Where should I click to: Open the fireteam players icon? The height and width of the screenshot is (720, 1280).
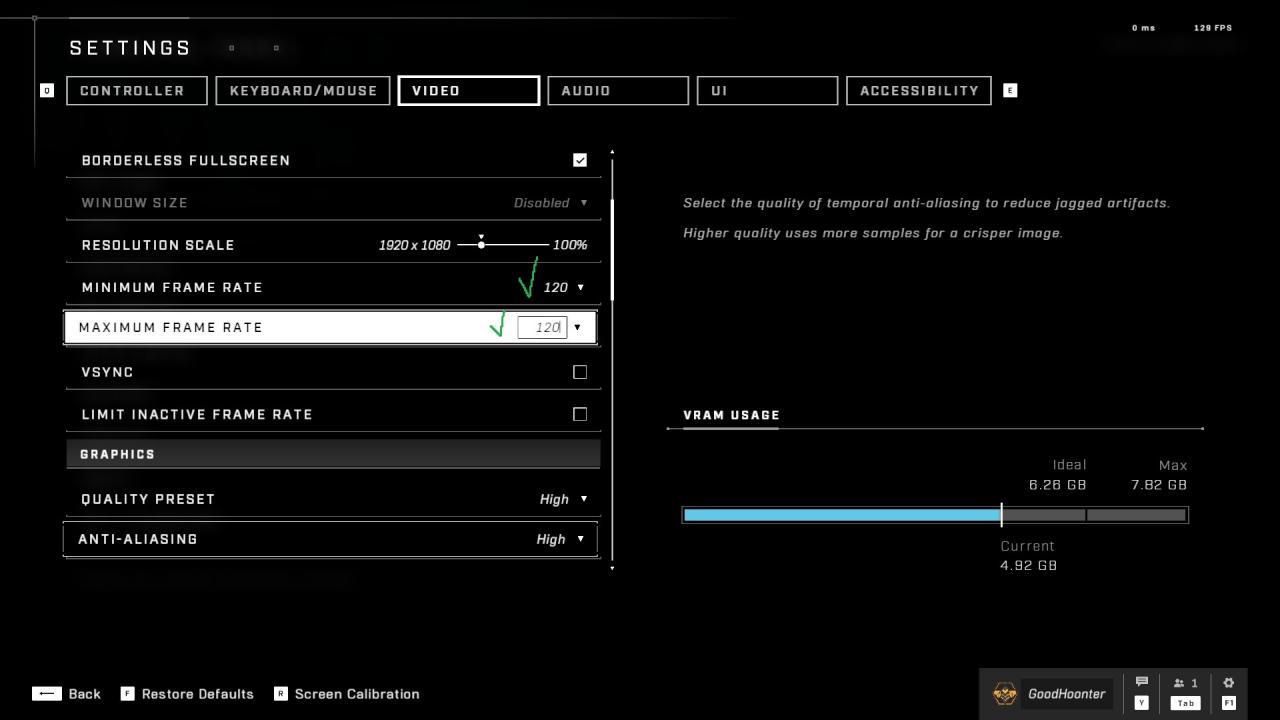click(1185, 683)
